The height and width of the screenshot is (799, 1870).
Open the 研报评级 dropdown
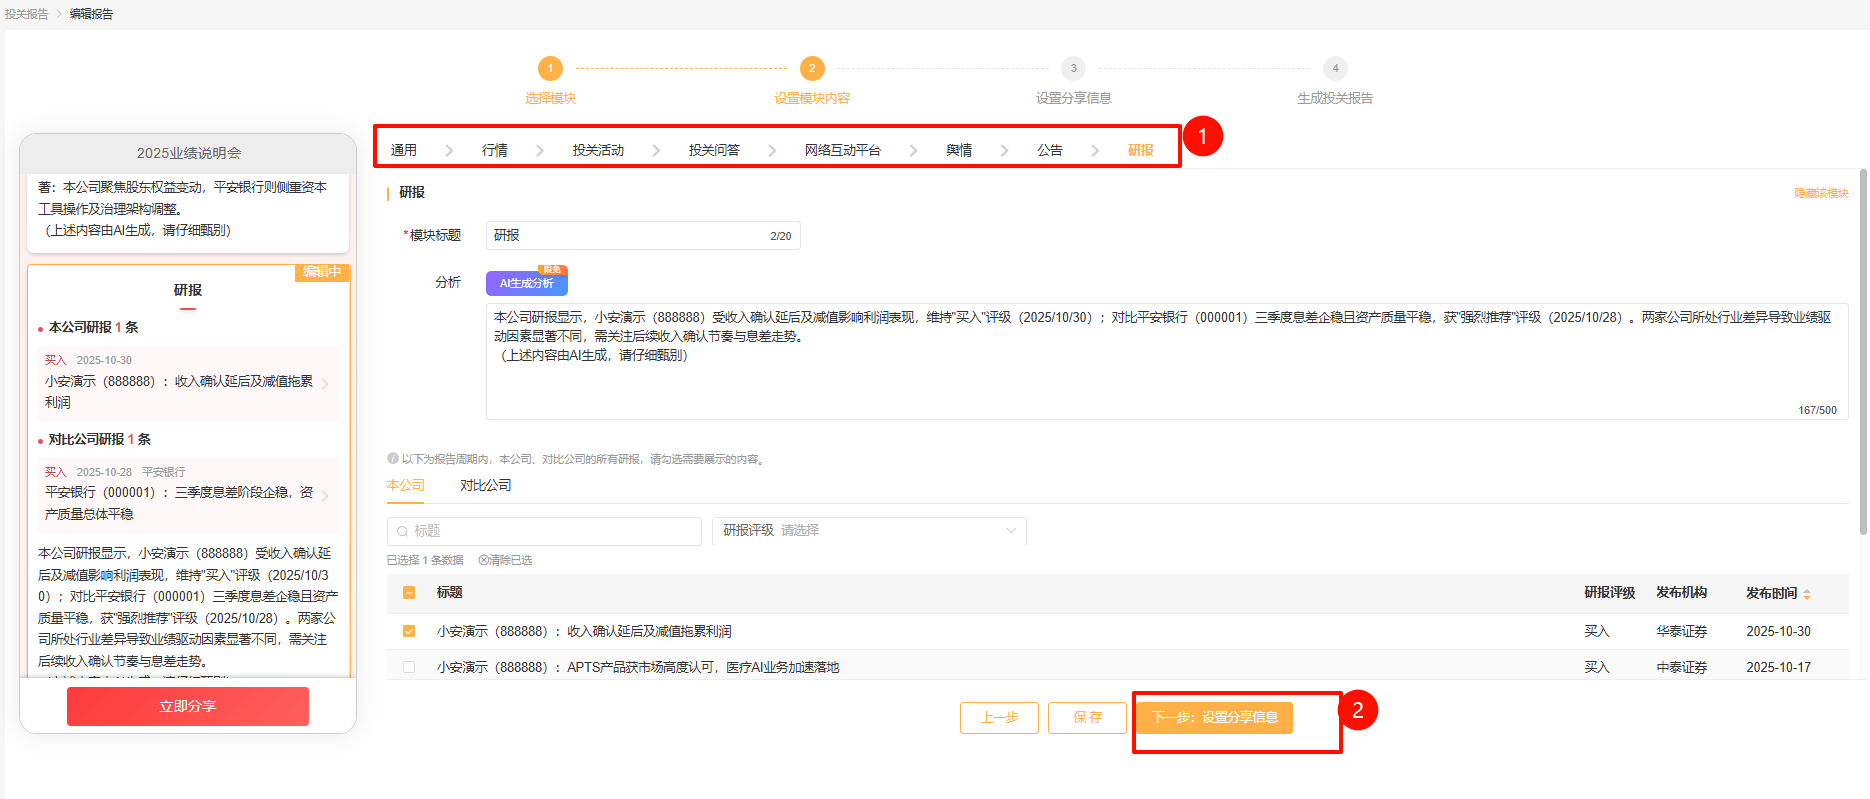pos(869,530)
